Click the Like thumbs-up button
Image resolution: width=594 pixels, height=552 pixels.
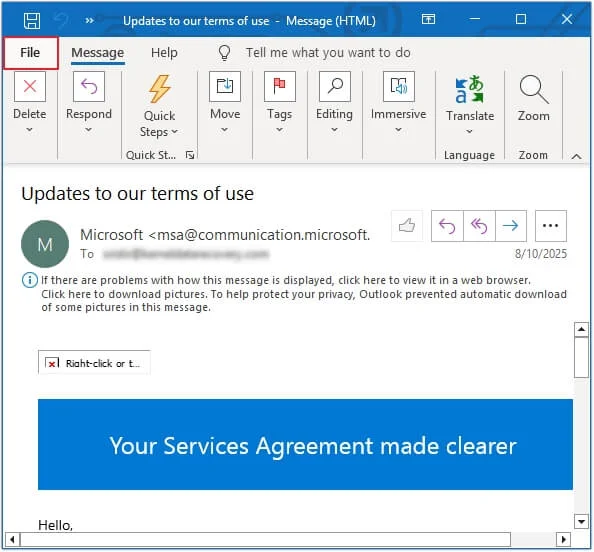pos(407,226)
